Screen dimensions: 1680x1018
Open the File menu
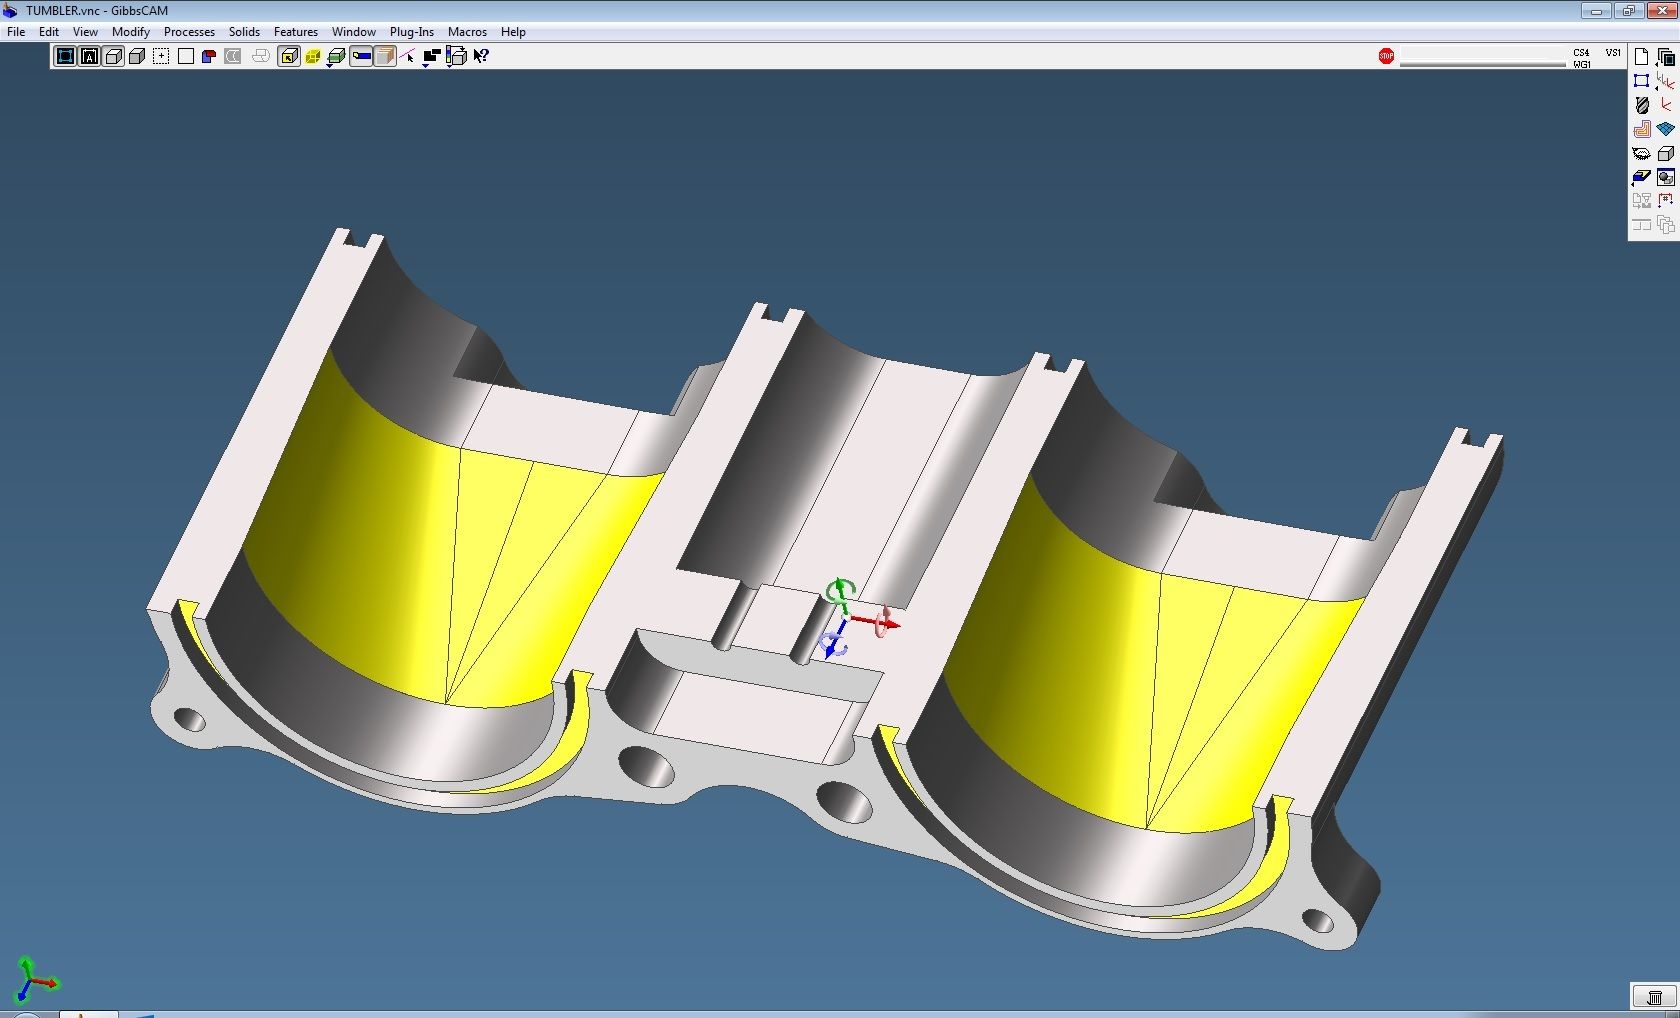pos(16,32)
